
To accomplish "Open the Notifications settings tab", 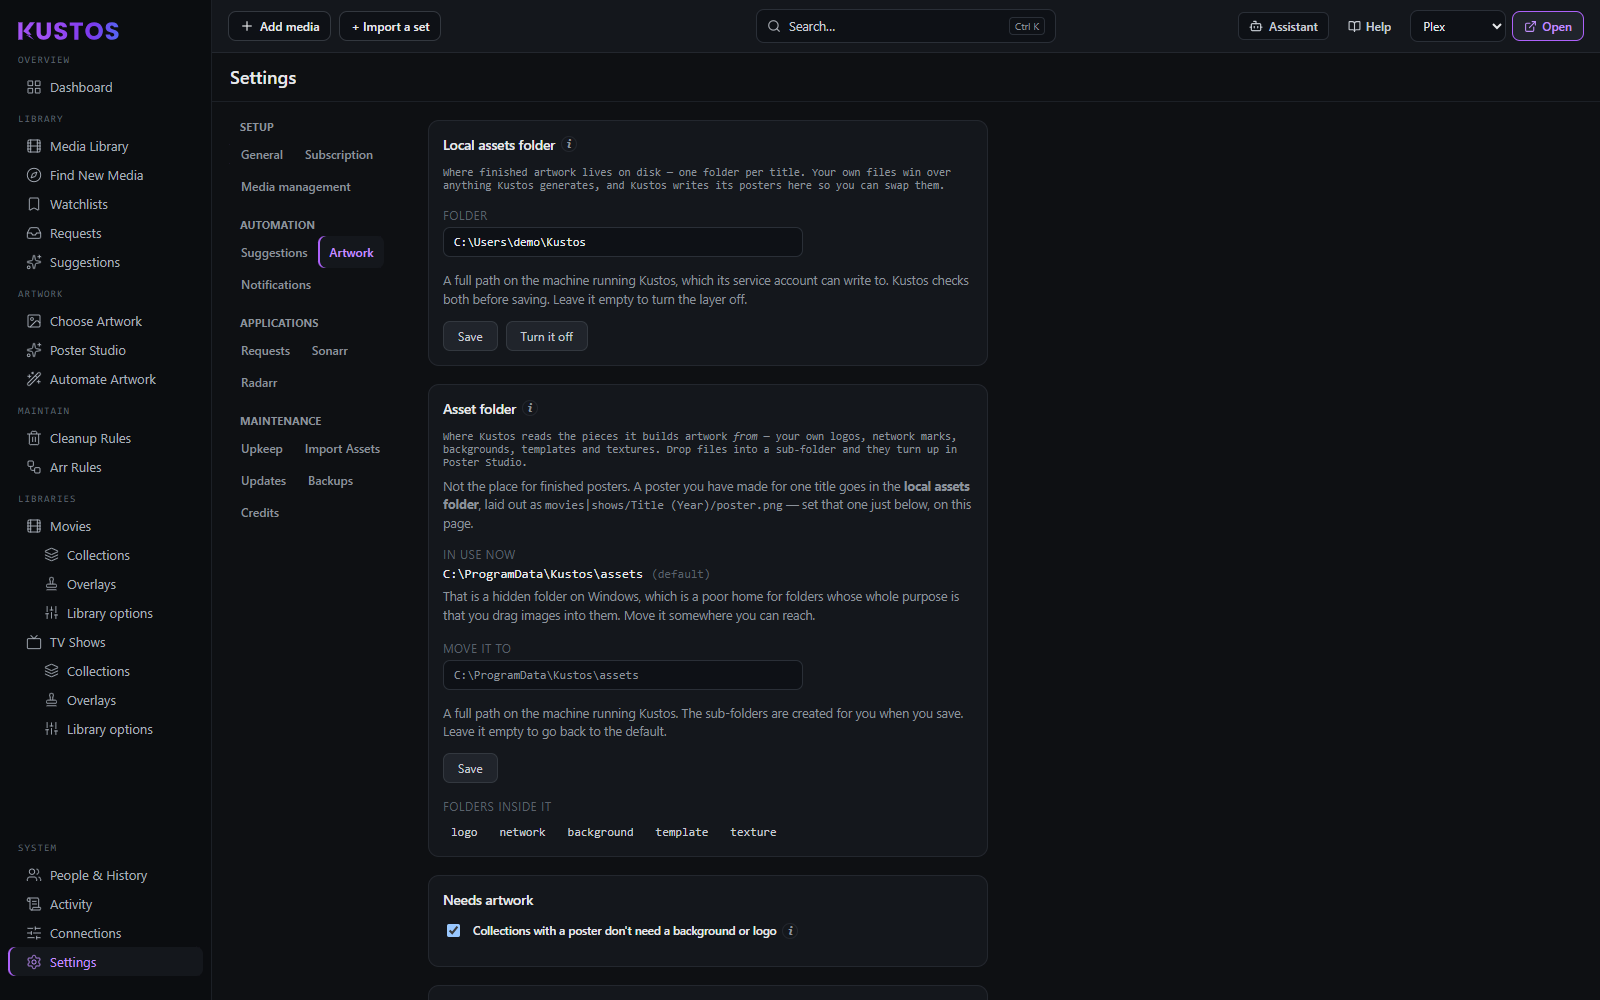I will click(276, 285).
